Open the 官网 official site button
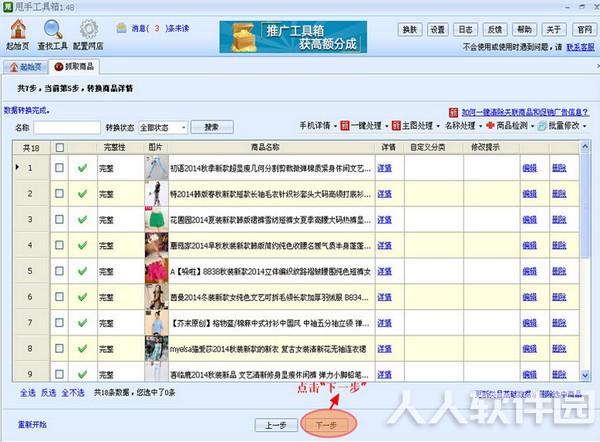Viewport: 600px width, 442px height. (584, 29)
